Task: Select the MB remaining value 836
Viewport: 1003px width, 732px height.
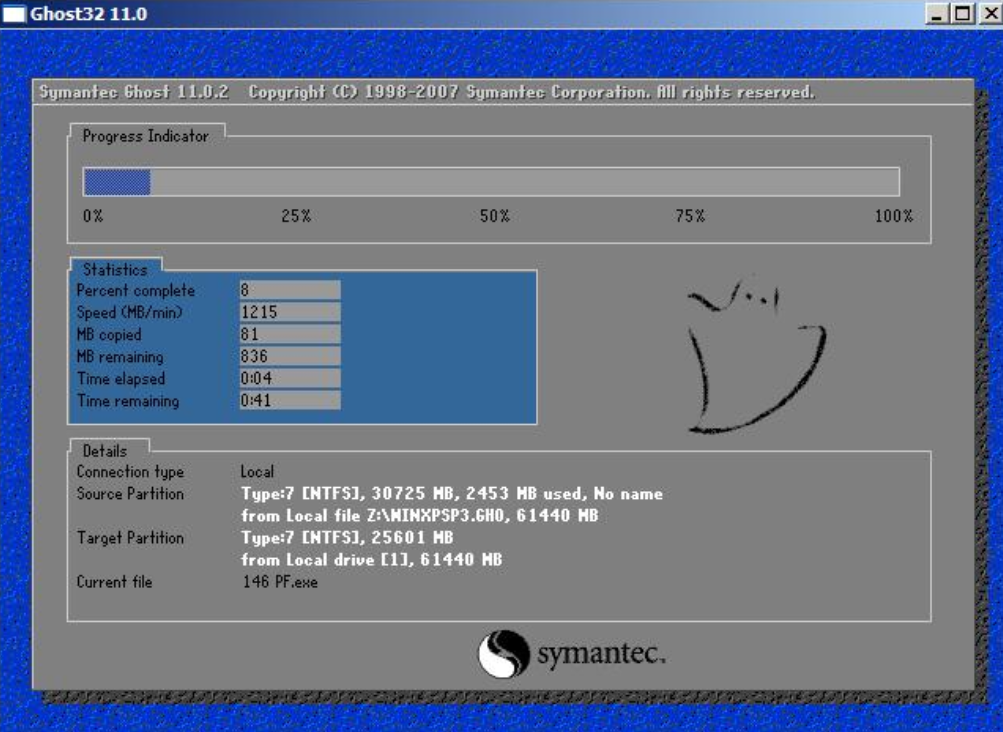Action: pyautogui.click(x=289, y=356)
